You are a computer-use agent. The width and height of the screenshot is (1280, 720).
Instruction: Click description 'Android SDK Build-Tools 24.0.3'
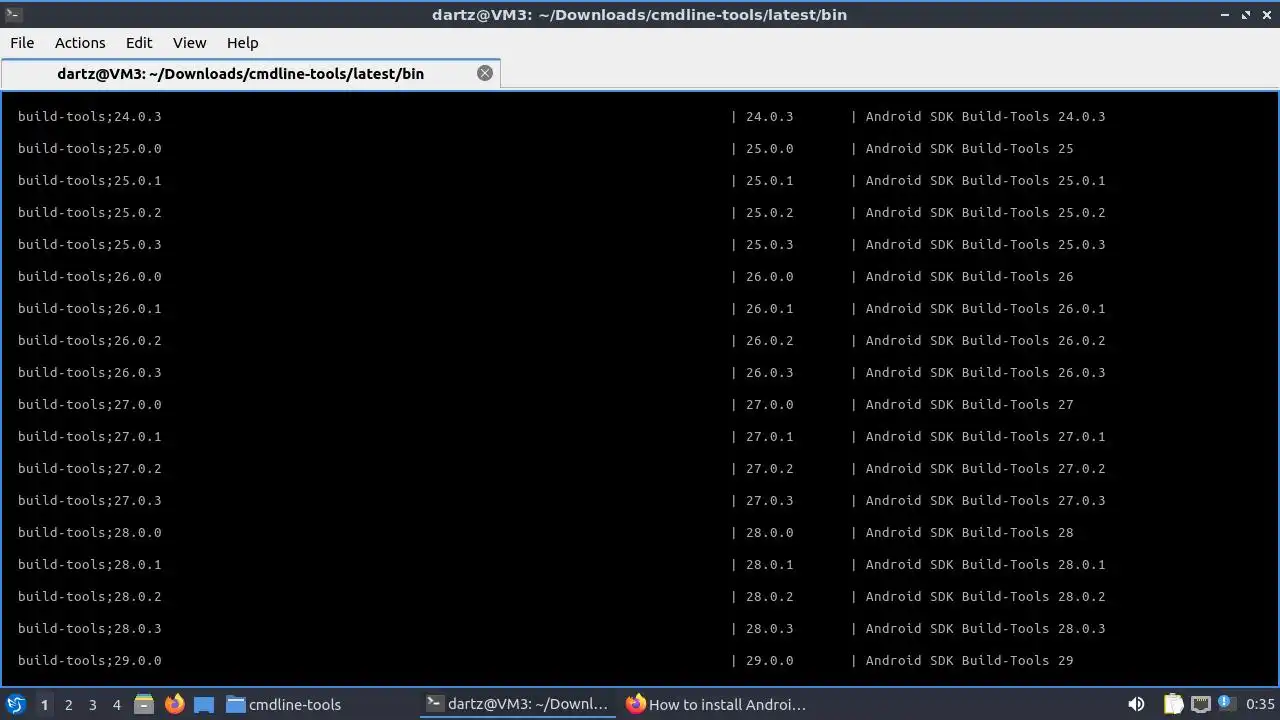985,117
